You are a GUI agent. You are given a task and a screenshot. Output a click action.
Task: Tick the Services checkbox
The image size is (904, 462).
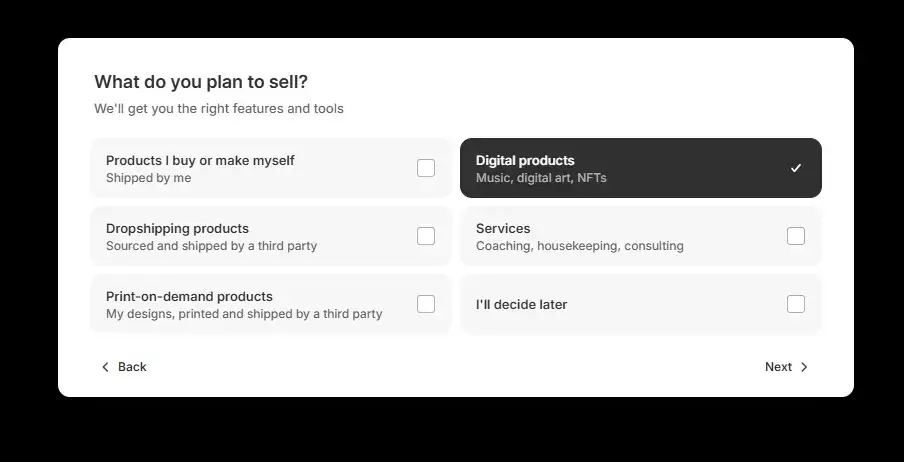[796, 236]
